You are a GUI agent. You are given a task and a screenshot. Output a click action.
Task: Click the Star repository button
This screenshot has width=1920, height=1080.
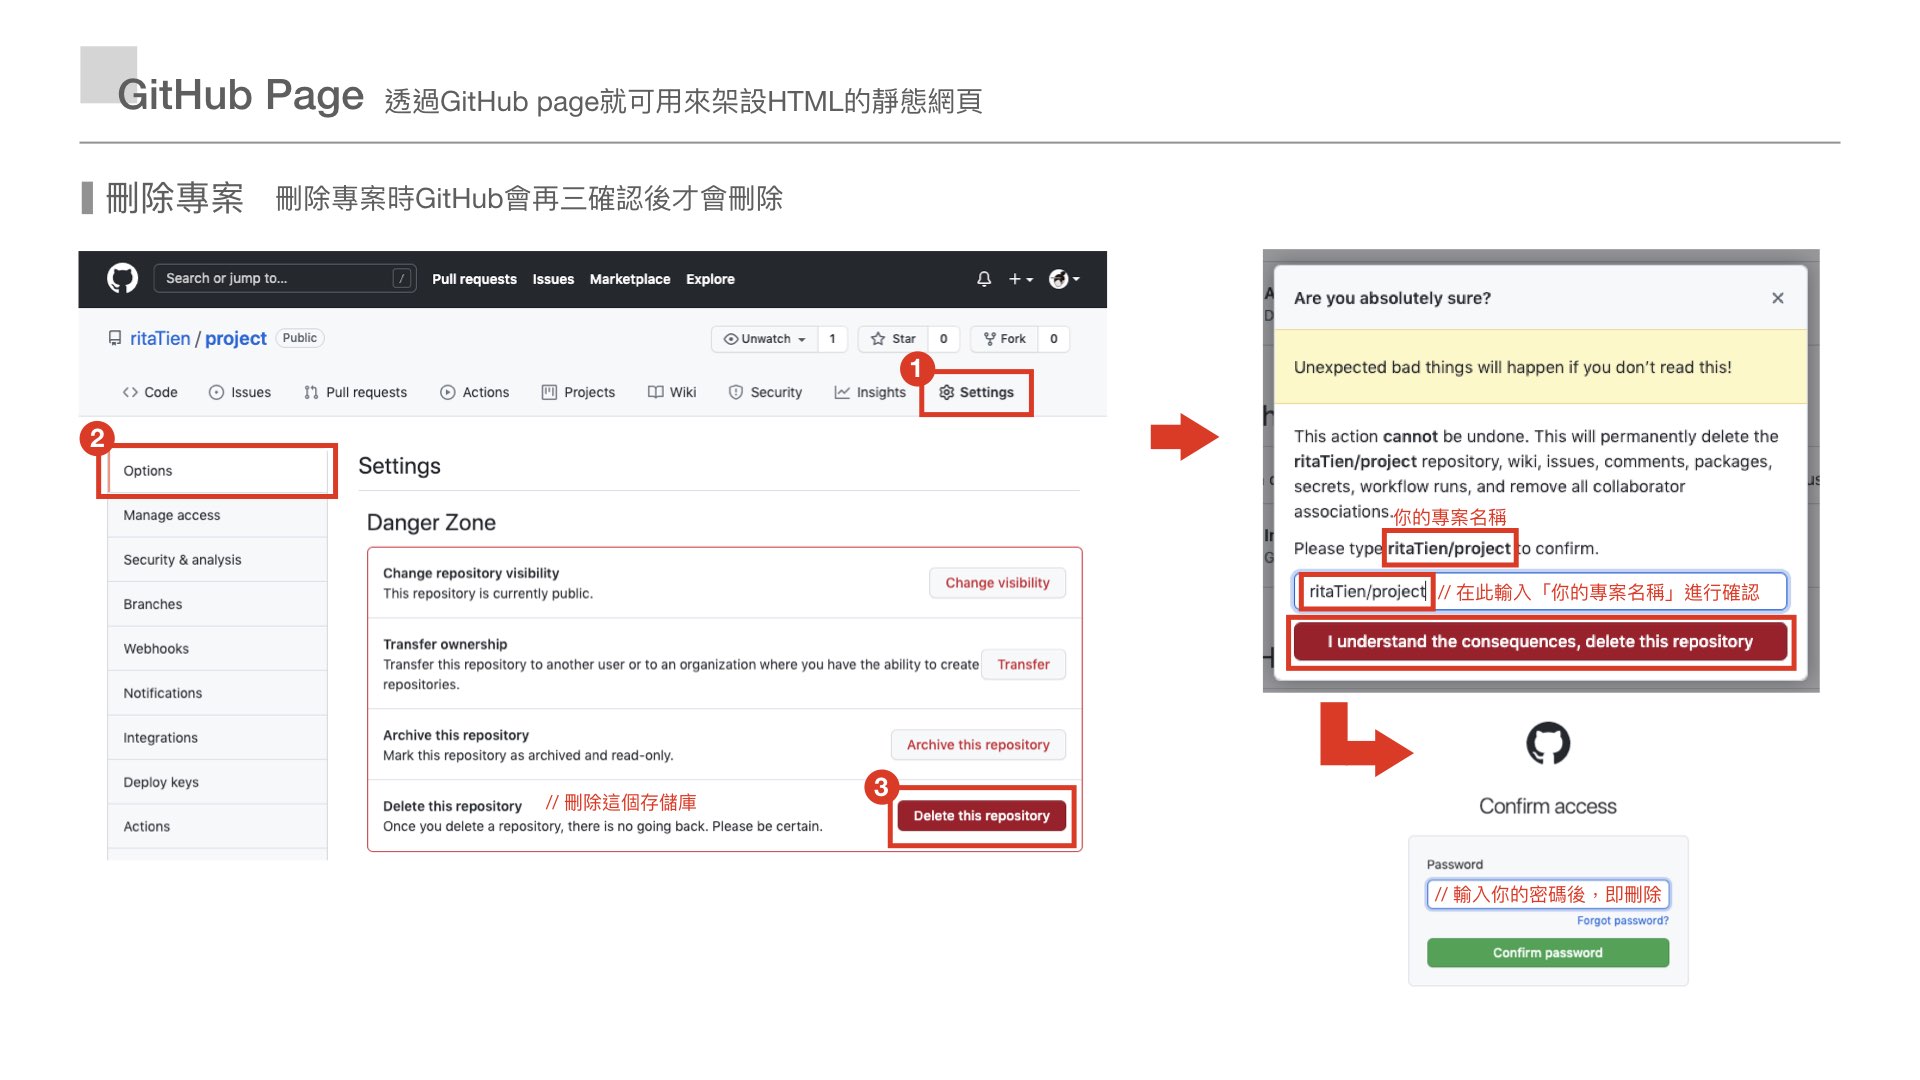point(893,339)
